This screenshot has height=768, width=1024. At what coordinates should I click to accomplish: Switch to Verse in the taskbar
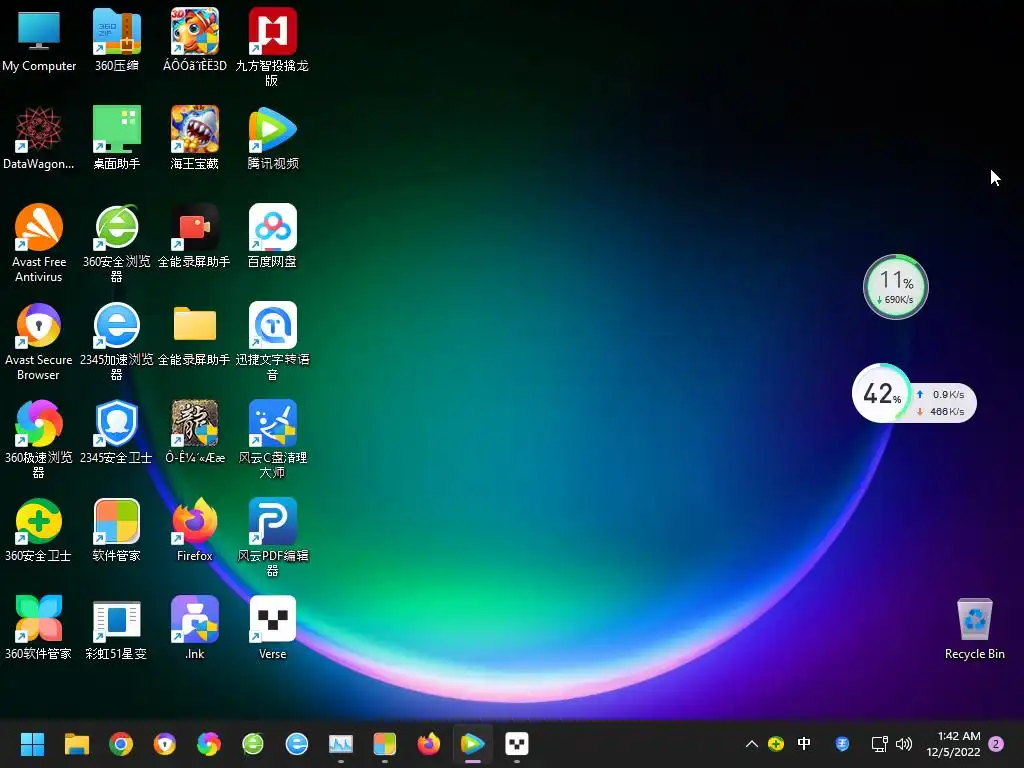(517, 744)
